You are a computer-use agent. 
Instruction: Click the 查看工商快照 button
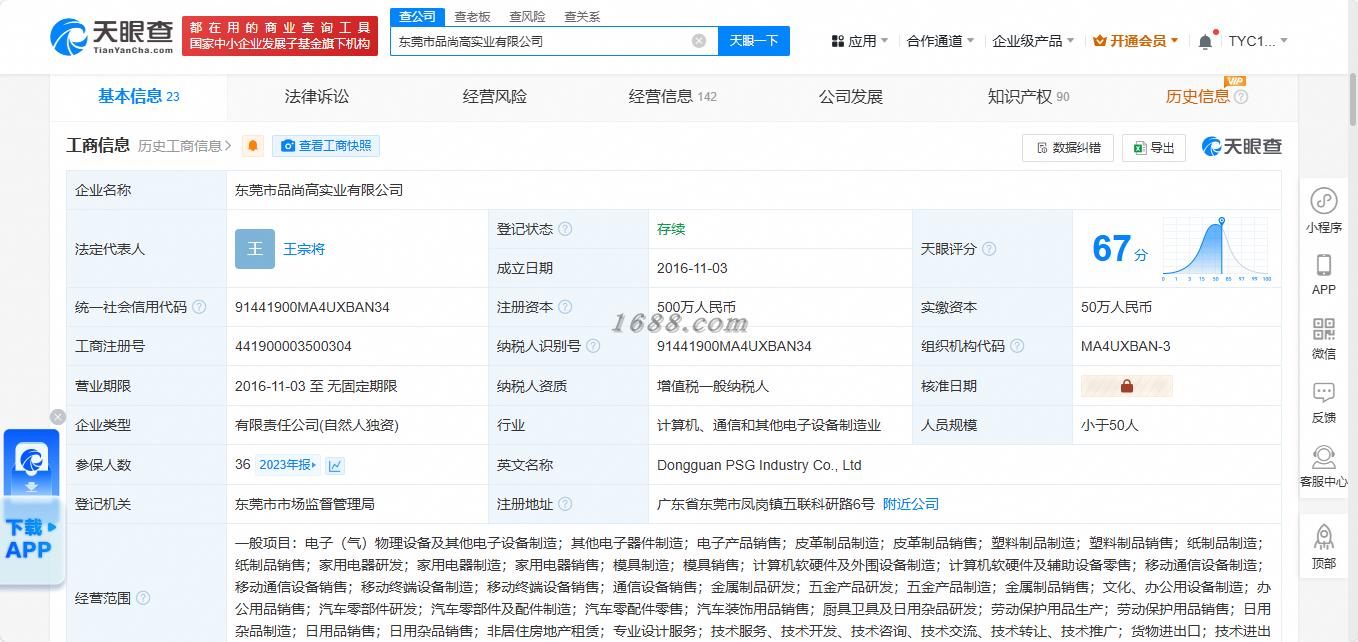pyautogui.click(x=326, y=146)
